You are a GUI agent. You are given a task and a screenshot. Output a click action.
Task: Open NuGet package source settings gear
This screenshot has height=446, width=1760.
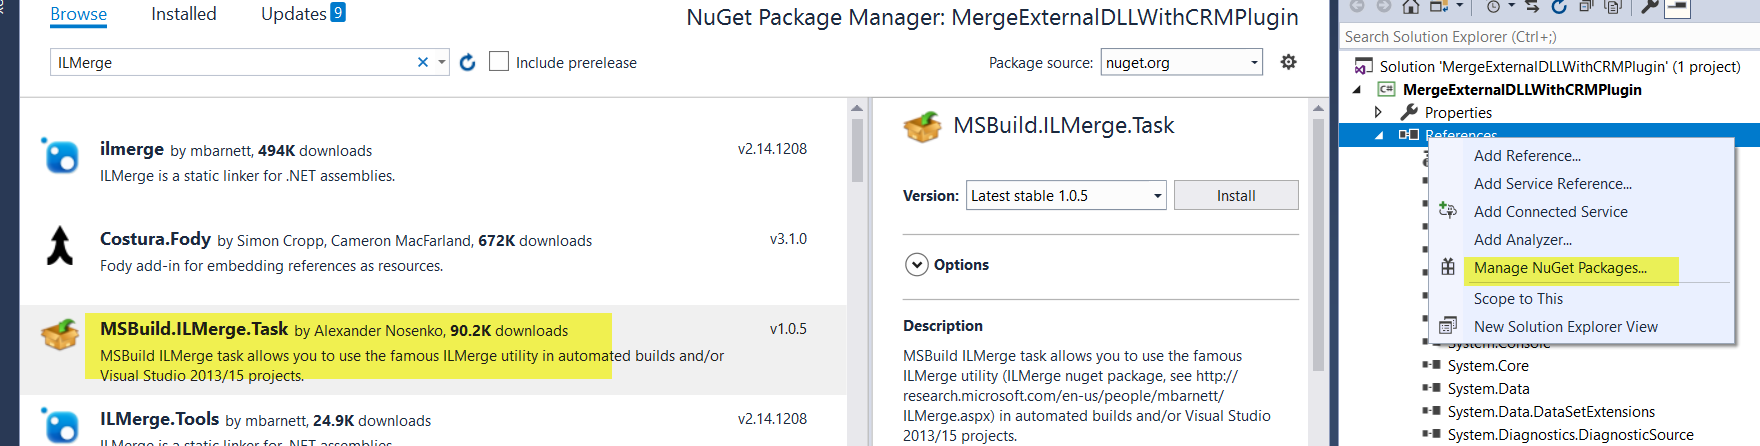click(1289, 62)
